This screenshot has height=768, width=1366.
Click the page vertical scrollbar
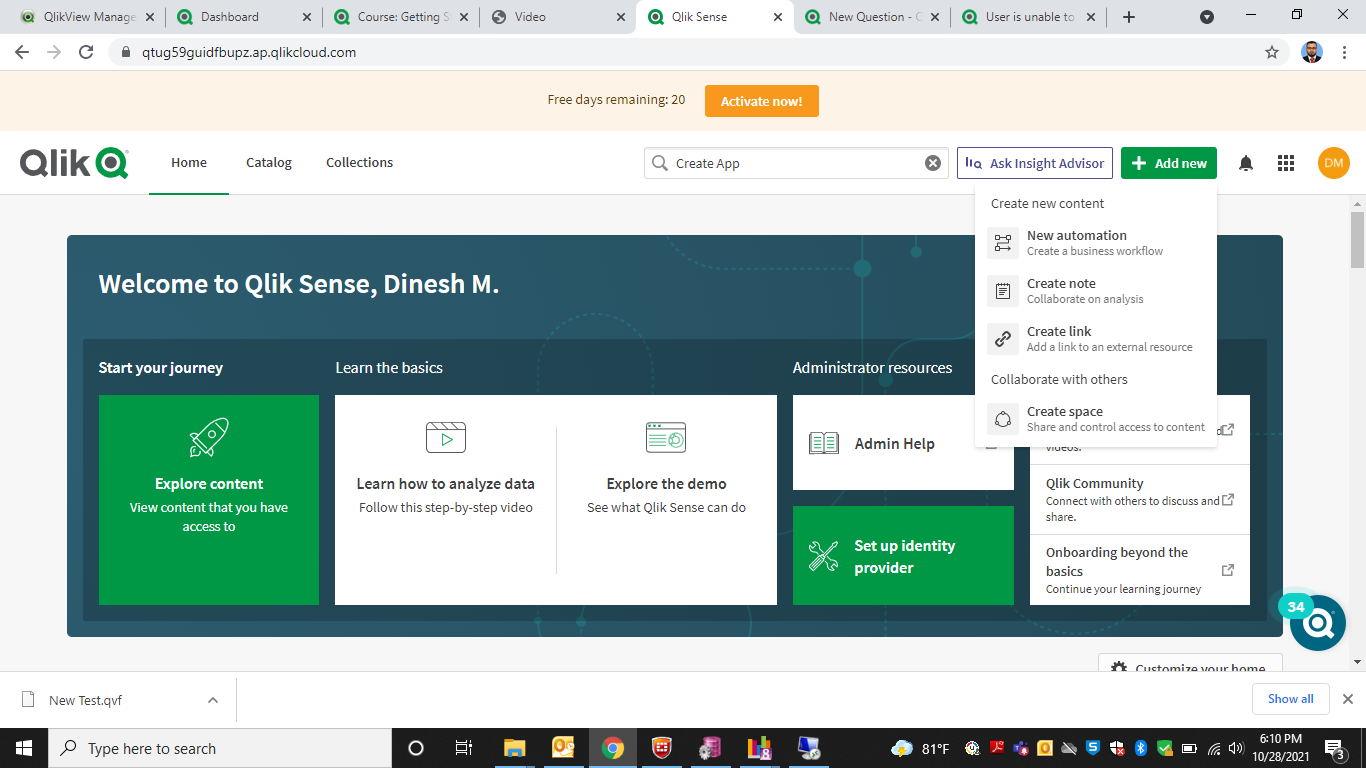tap(1357, 240)
